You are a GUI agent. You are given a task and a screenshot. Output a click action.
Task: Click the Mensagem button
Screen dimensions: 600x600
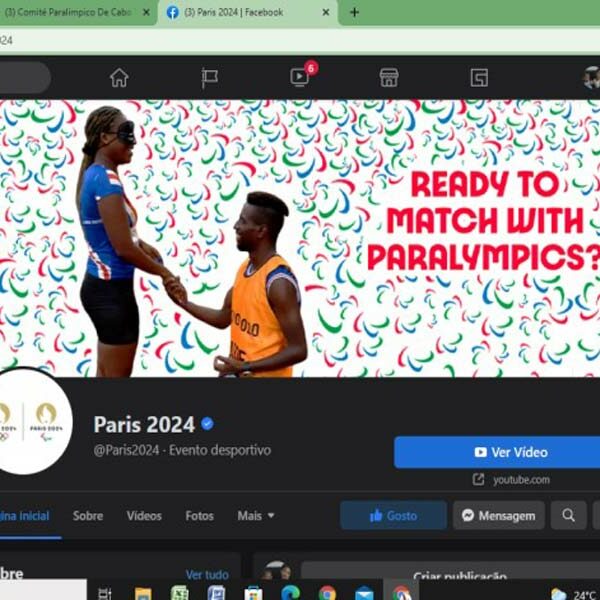(x=498, y=515)
